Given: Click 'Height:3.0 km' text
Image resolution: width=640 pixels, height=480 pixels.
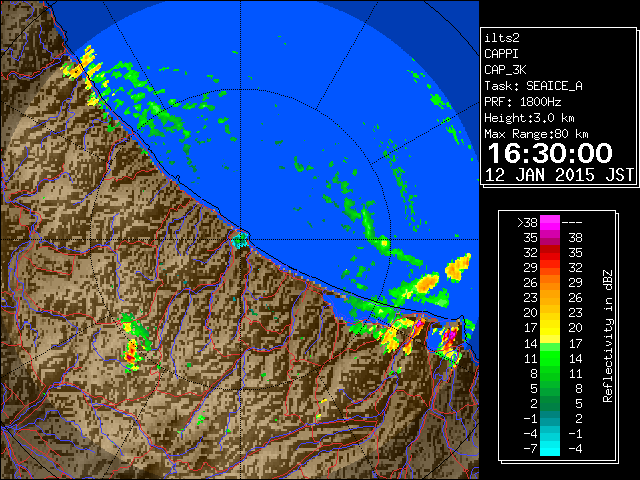Looking at the screenshot, I should point(529,118).
